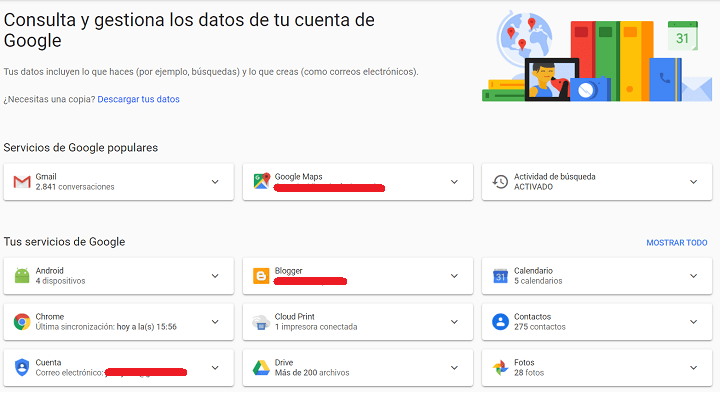Viewport: 720px width, 394px height.
Task: Click the Gmail envelope icon
Action: point(22,182)
